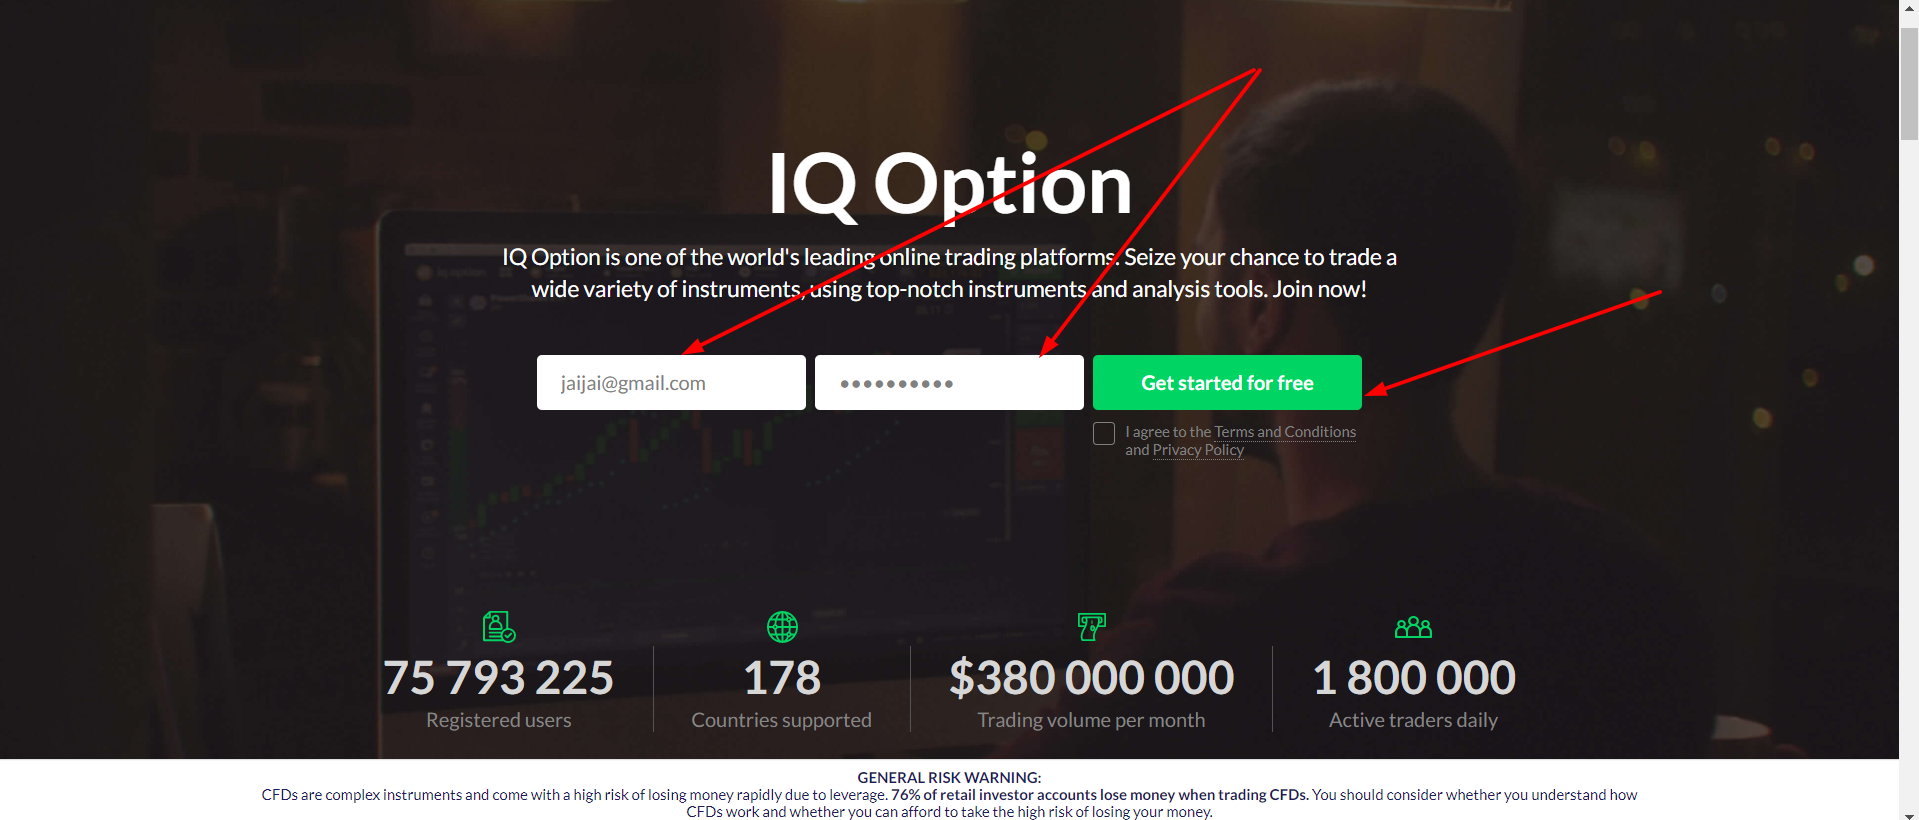1919x820 pixels.
Task: Open the Privacy Policy link
Action: (1198, 450)
